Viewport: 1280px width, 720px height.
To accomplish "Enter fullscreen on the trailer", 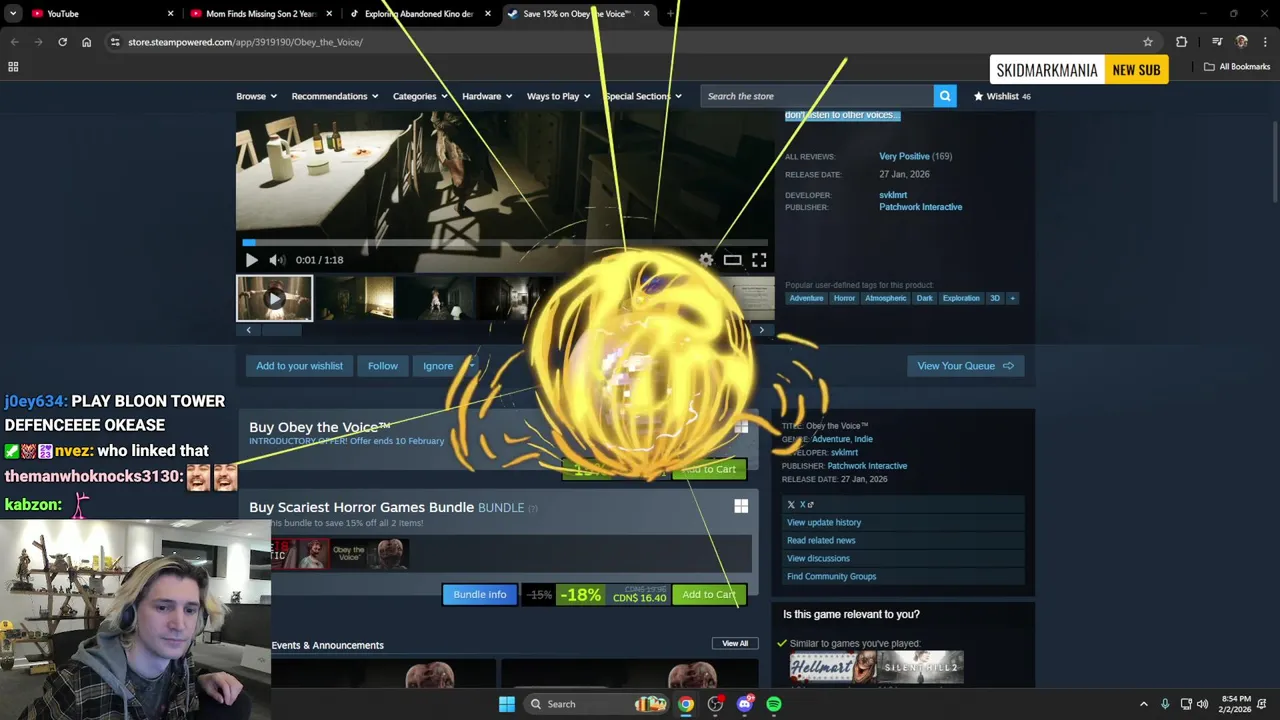I will [759, 260].
